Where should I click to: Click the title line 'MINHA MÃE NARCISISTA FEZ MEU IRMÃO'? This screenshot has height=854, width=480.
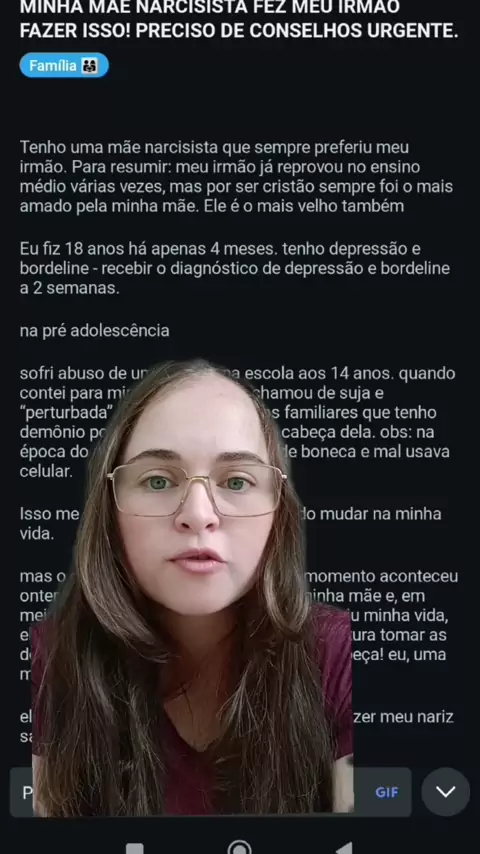[210, 7]
